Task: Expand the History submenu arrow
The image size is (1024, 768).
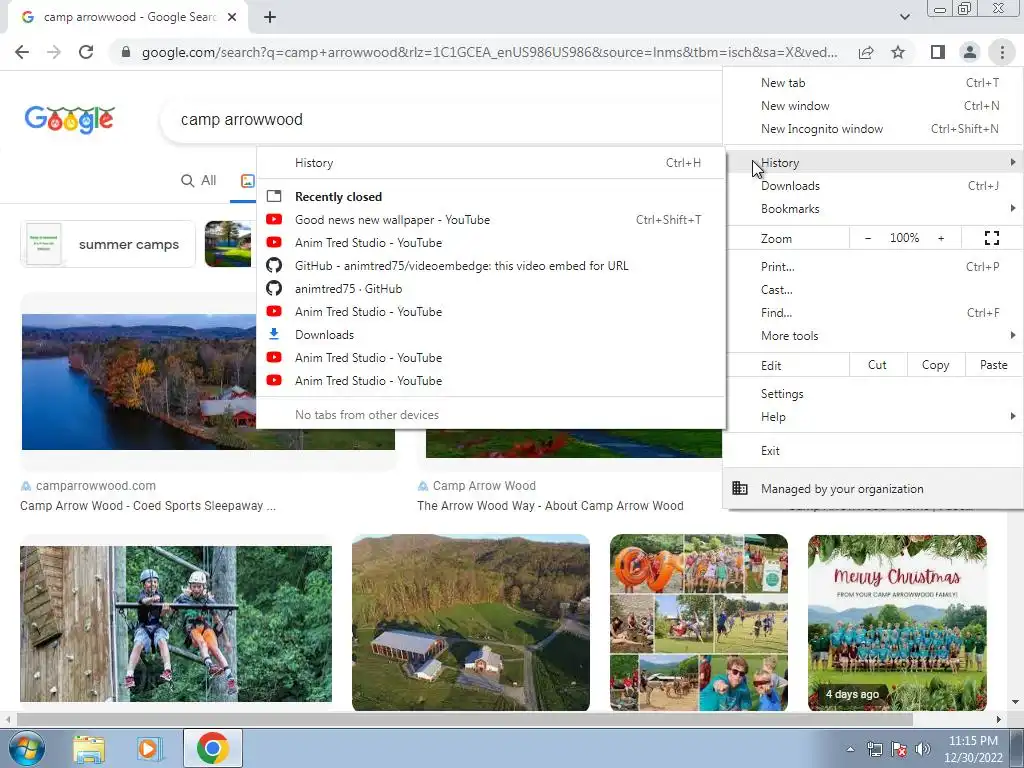Action: [x=1012, y=162]
